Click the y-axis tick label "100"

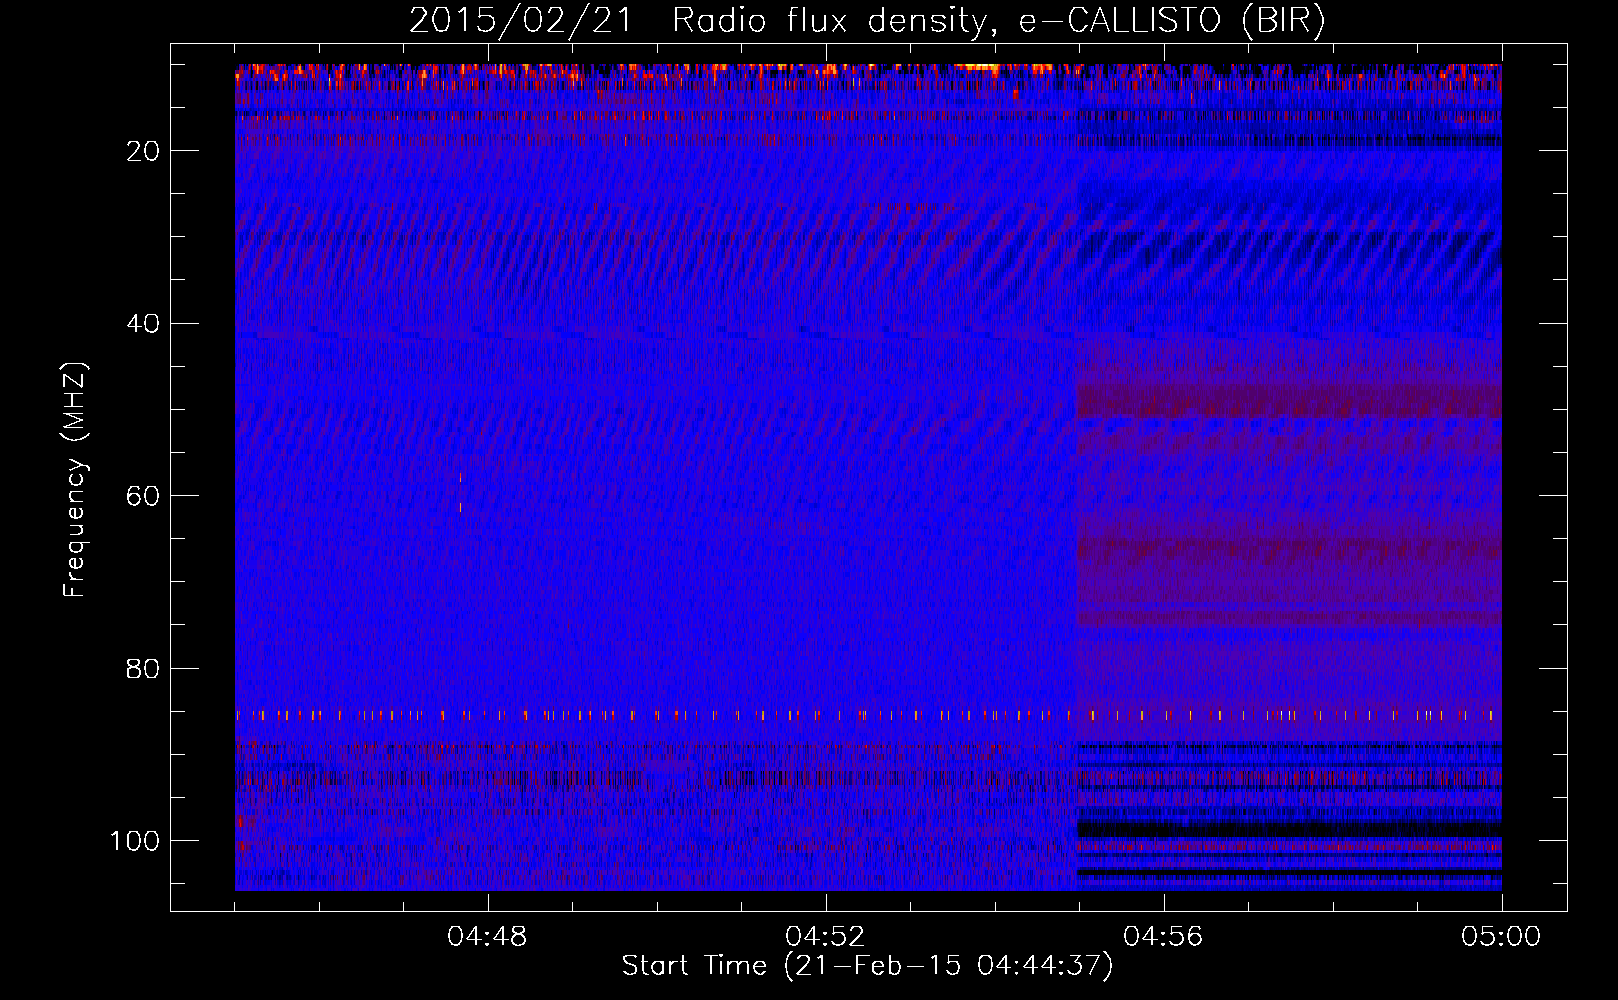click(x=135, y=841)
